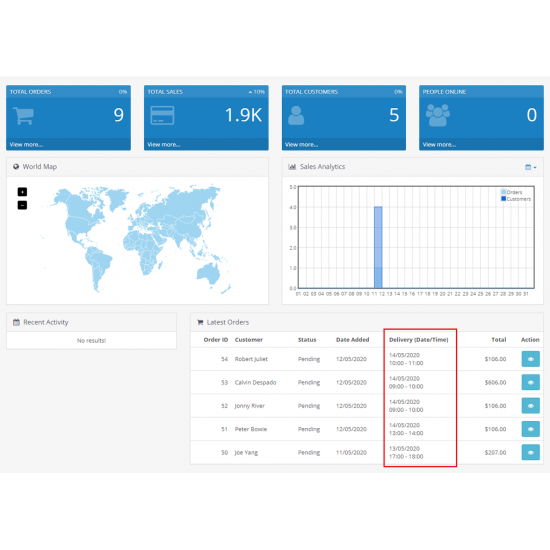Click the 11/05/2020 date added cell

pos(351,452)
